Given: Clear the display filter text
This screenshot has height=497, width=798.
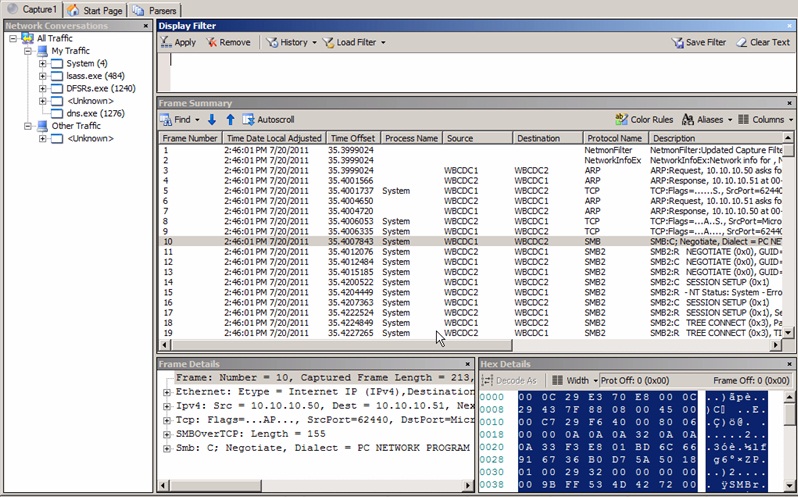Looking at the screenshot, I should point(762,43).
